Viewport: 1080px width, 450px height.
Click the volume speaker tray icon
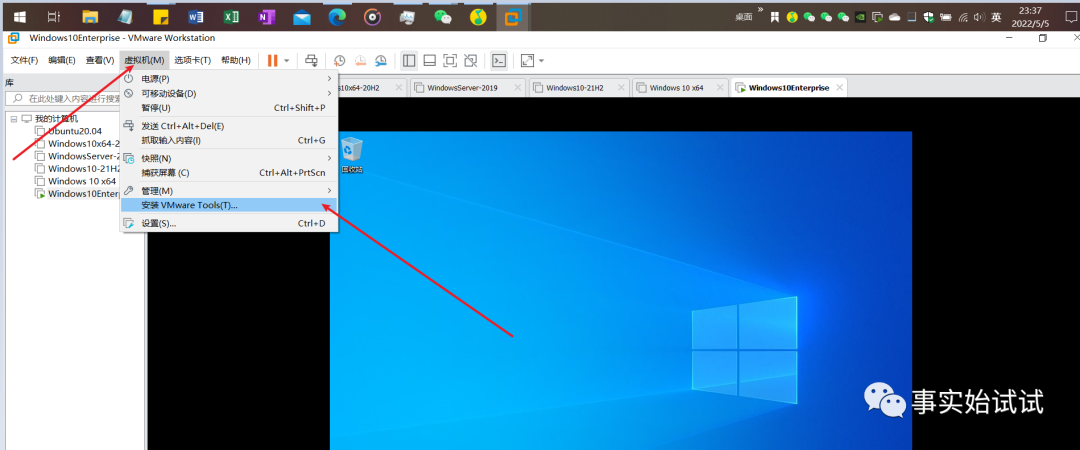(x=979, y=17)
